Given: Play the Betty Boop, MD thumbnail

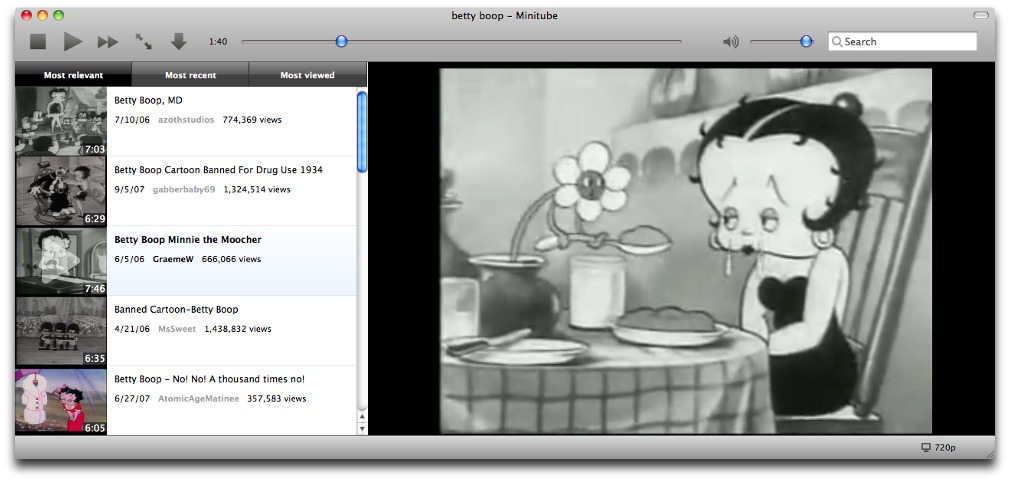Looking at the screenshot, I should click(61, 121).
